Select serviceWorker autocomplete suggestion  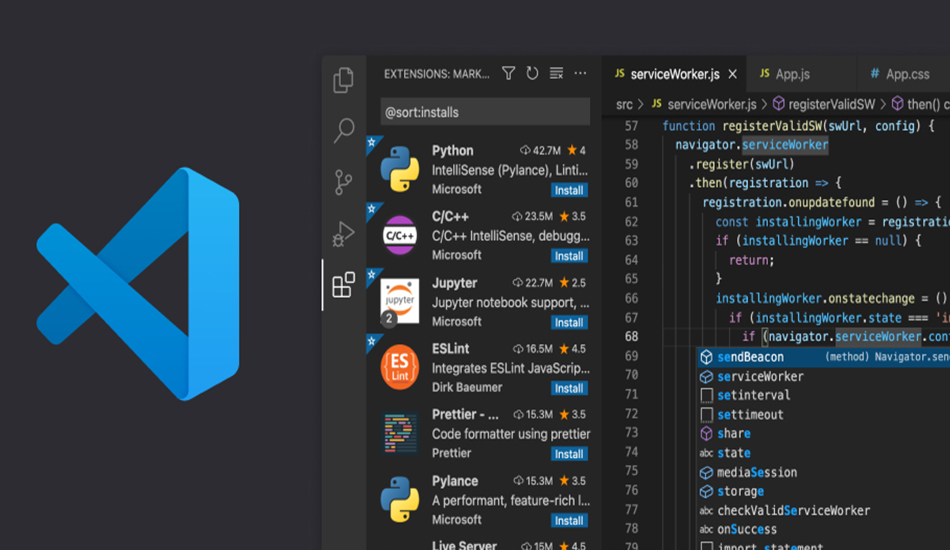click(824, 377)
